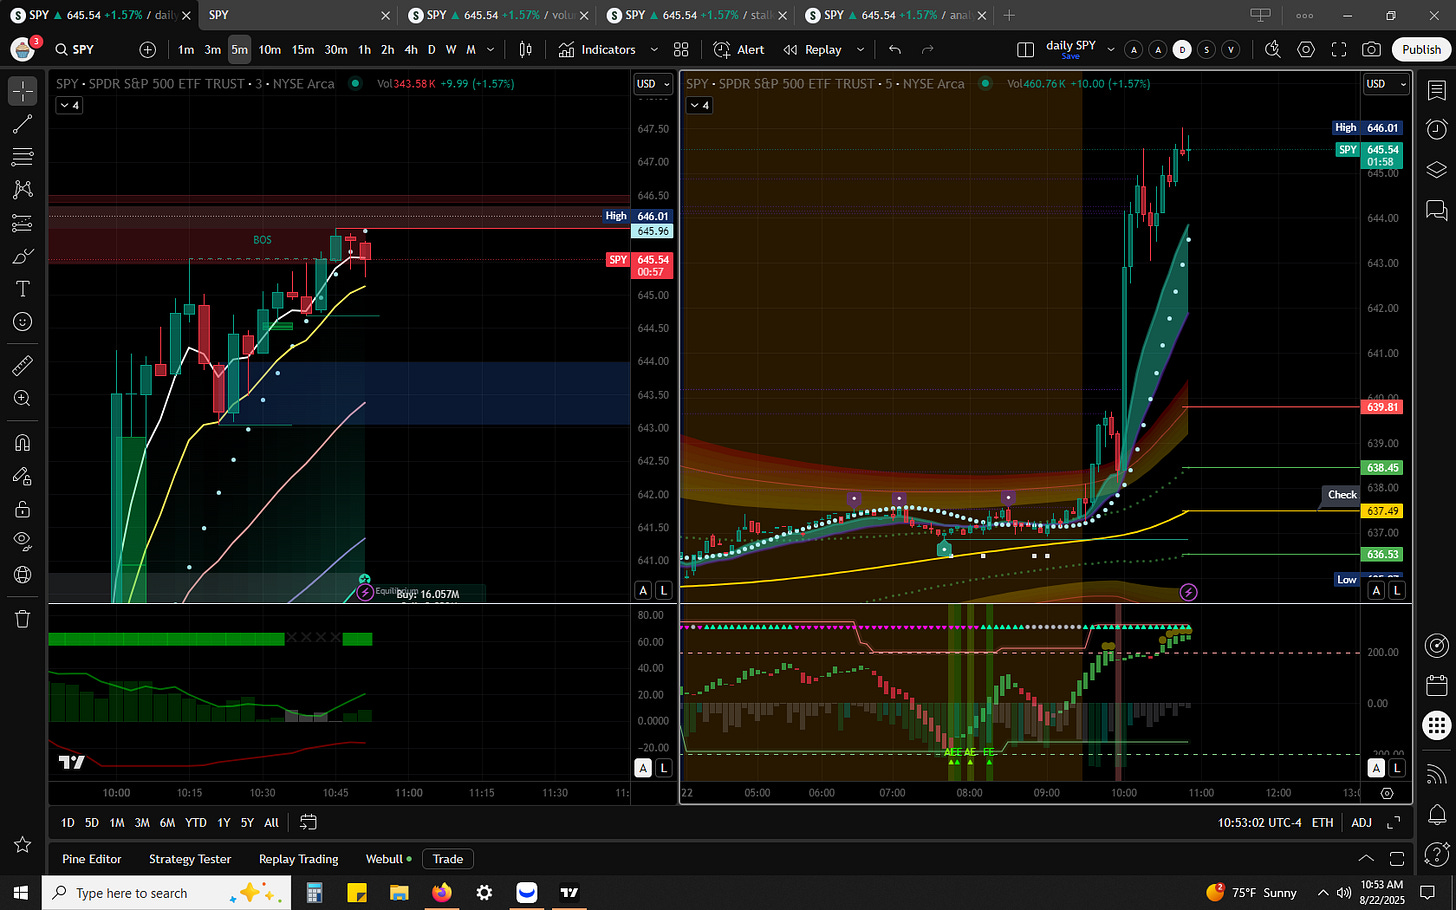Collapse the left chart indicator legend

(69, 105)
